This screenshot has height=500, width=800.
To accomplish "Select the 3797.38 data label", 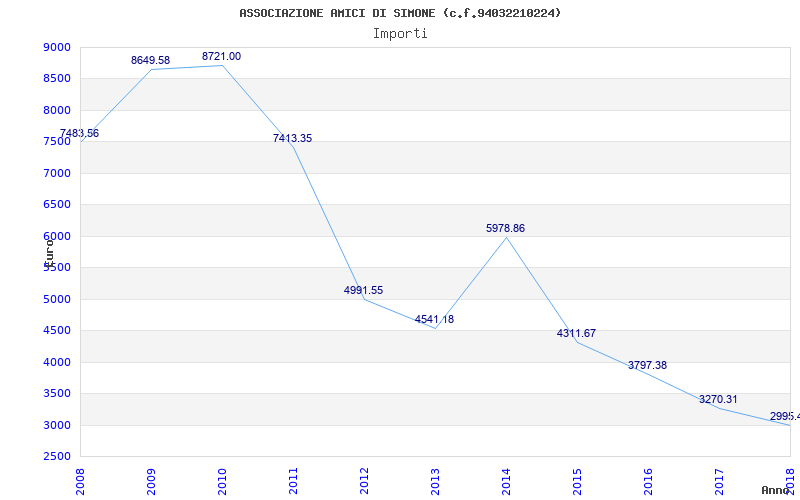I will point(647,365).
